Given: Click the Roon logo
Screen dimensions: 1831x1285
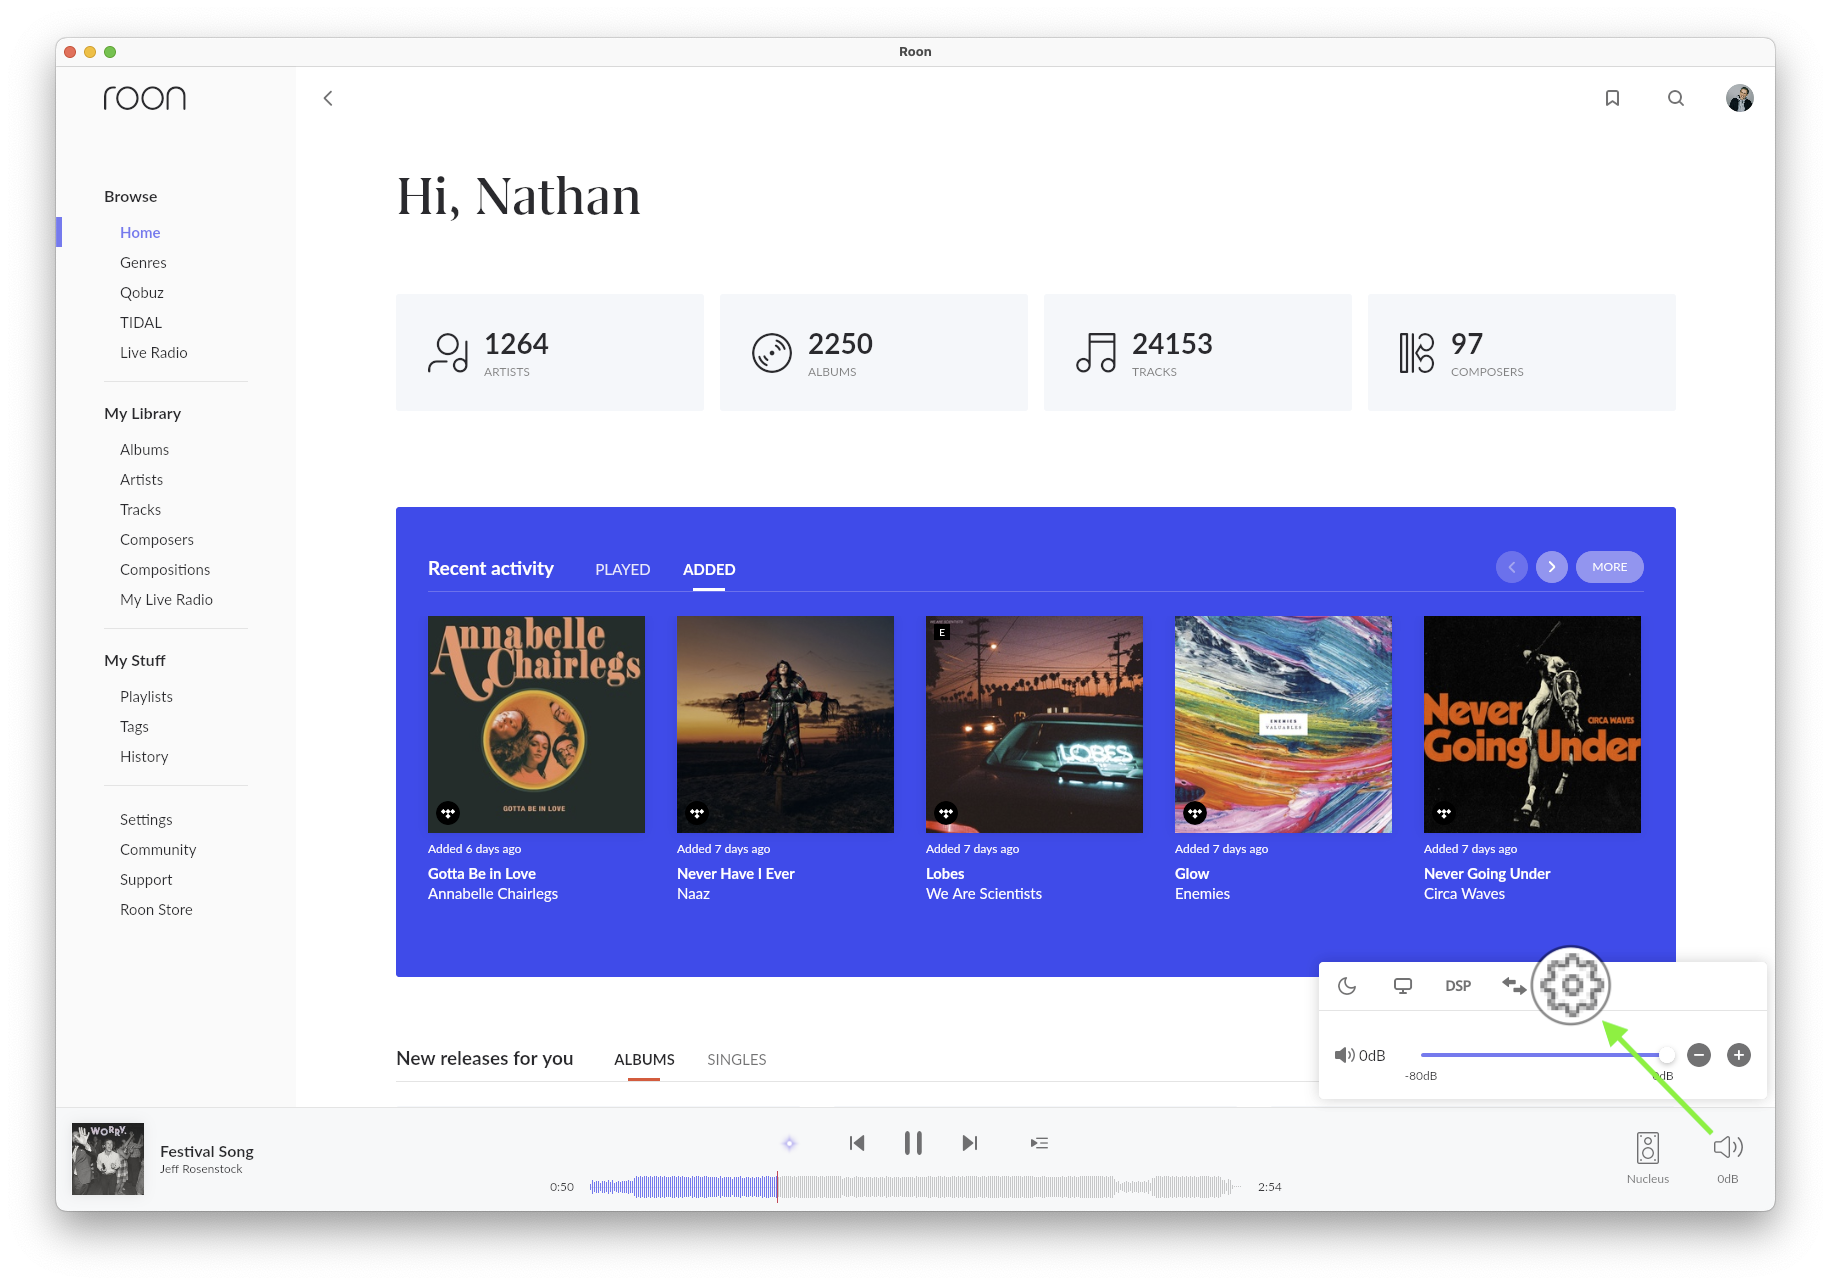Looking at the screenshot, I should pyautogui.click(x=145, y=97).
